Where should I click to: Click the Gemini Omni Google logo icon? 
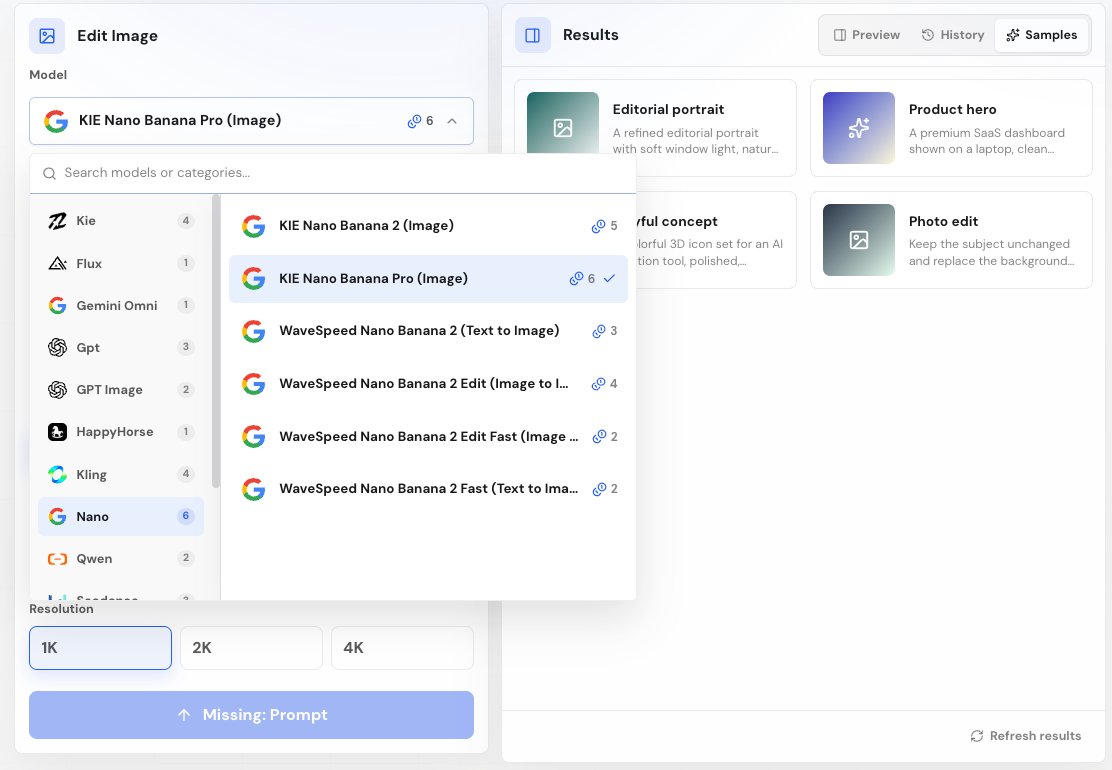[x=57, y=306]
